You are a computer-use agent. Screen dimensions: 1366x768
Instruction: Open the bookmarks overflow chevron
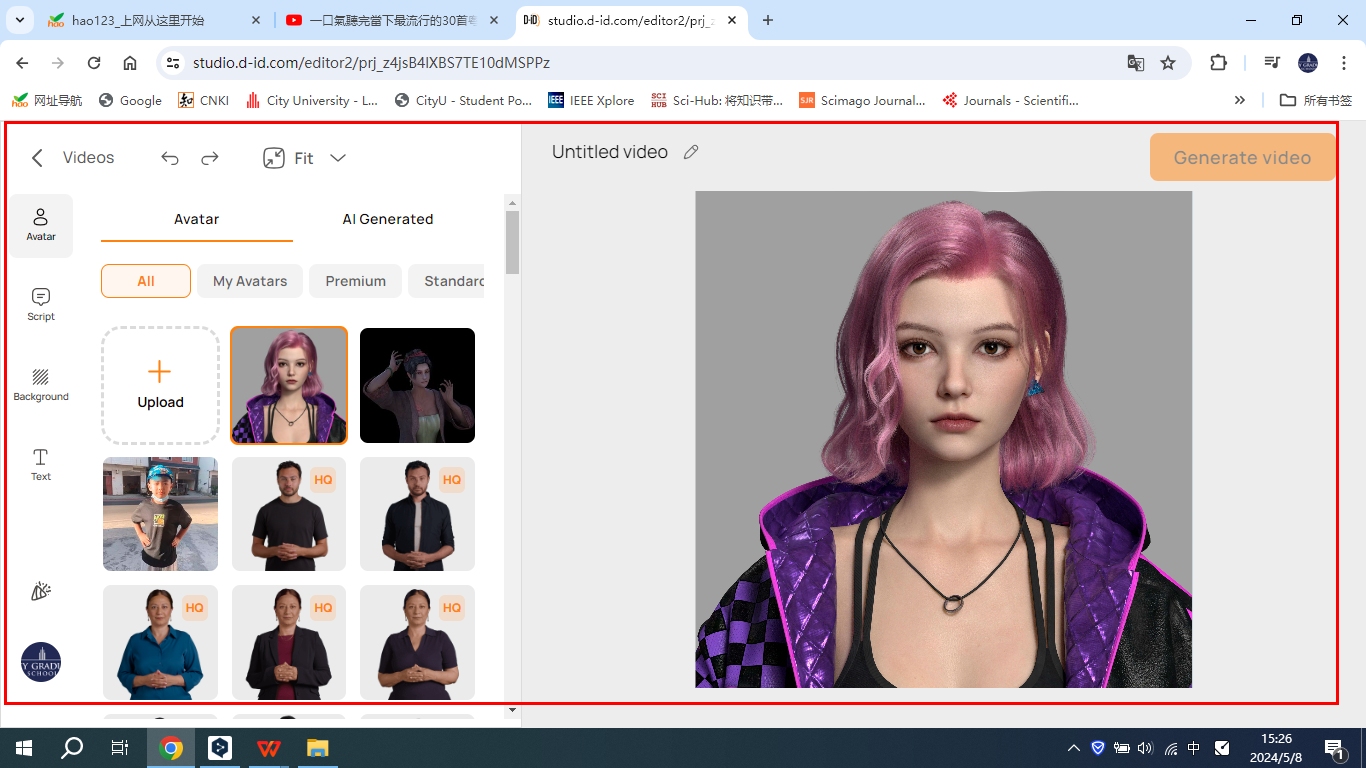coord(1240,100)
